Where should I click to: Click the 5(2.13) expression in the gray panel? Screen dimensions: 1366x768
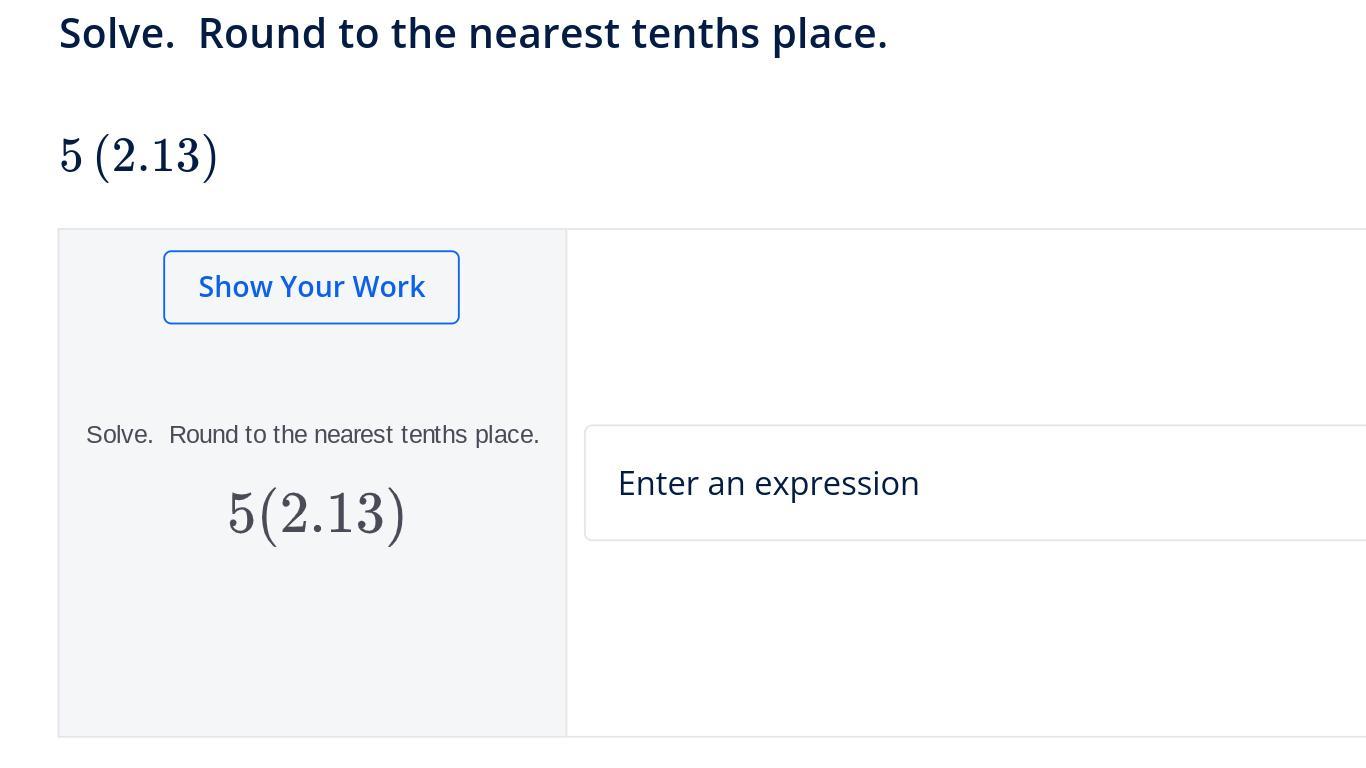[x=316, y=514]
